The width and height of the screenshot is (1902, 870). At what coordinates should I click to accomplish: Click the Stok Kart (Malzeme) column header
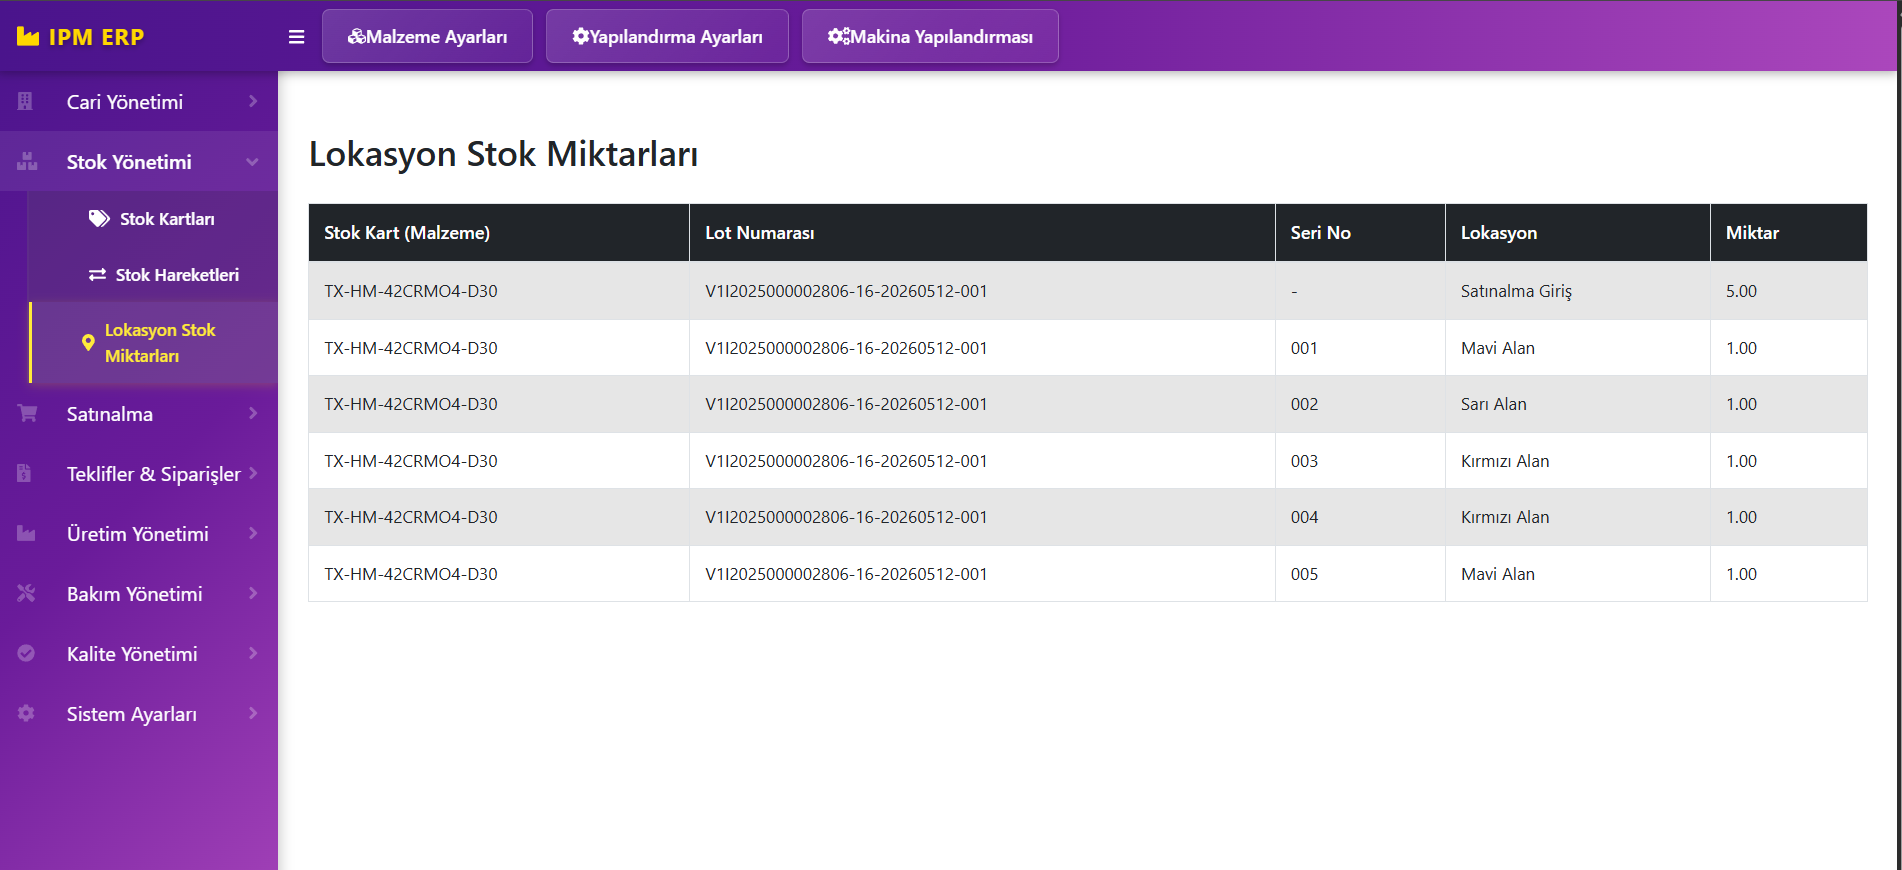click(499, 233)
